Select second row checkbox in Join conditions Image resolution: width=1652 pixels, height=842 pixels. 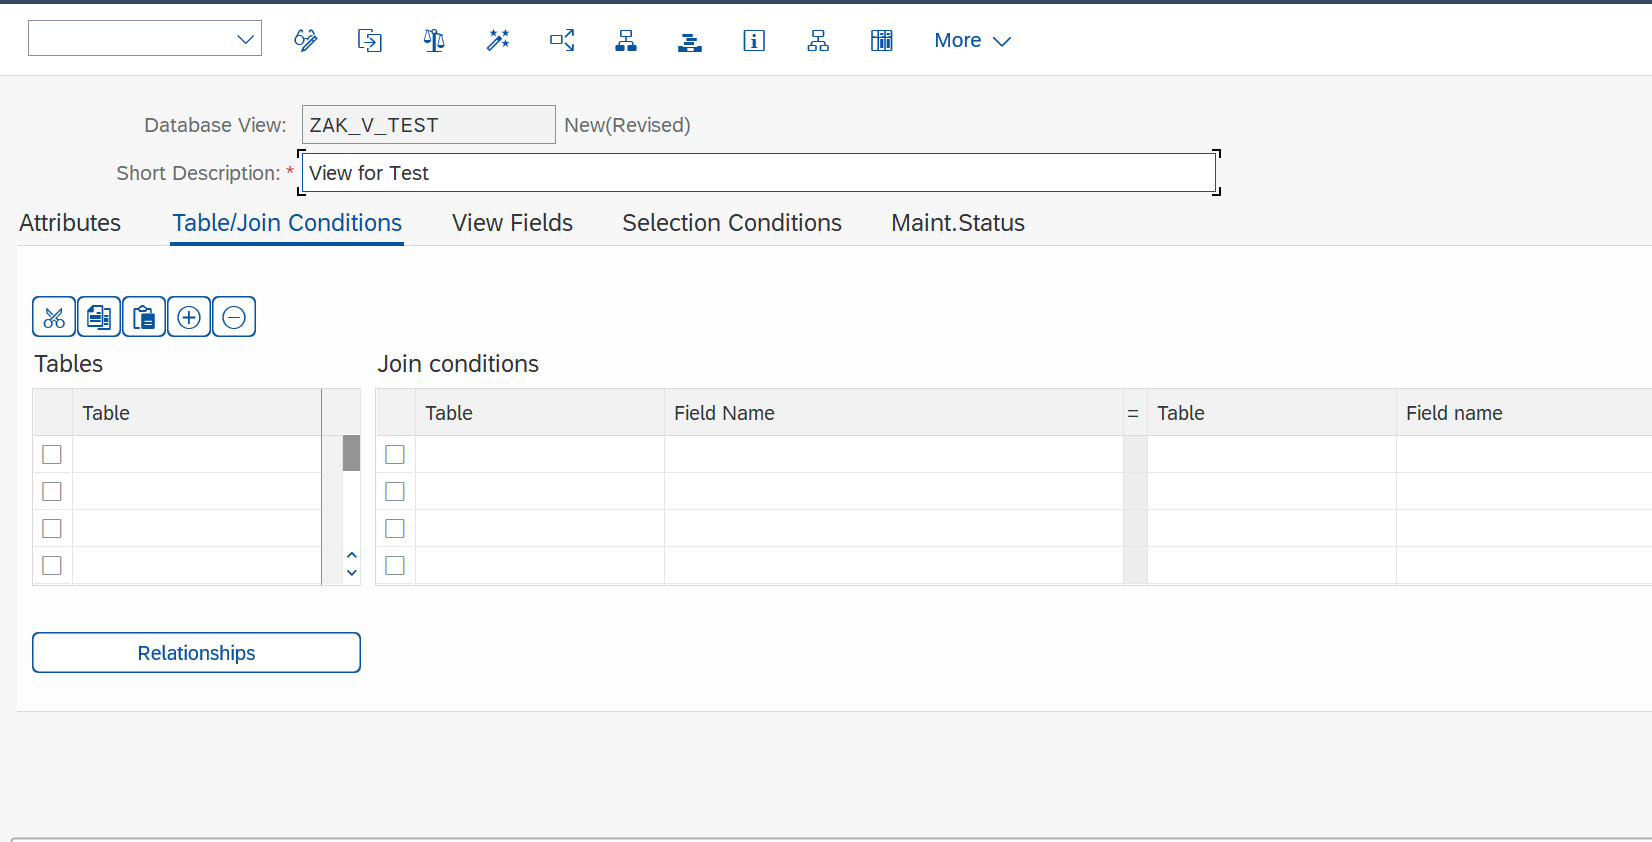click(x=395, y=492)
